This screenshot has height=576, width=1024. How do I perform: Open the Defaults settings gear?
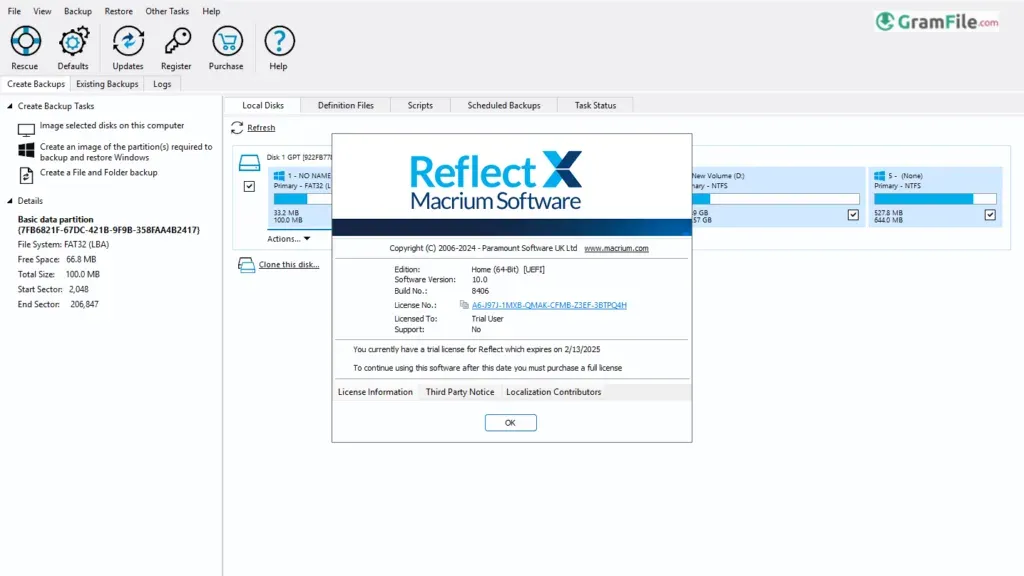pyautogui.click(x=73, y=41)
